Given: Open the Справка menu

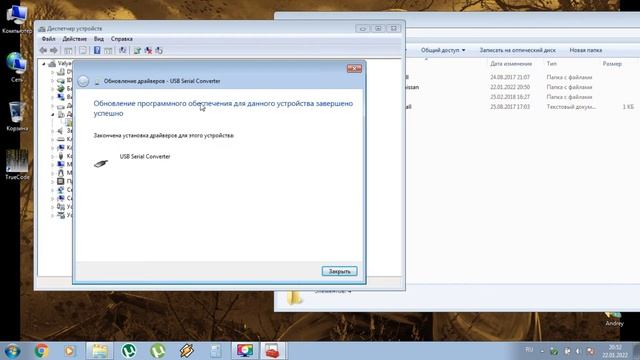Looking at the screenshot, I should [x=122, y=39].
